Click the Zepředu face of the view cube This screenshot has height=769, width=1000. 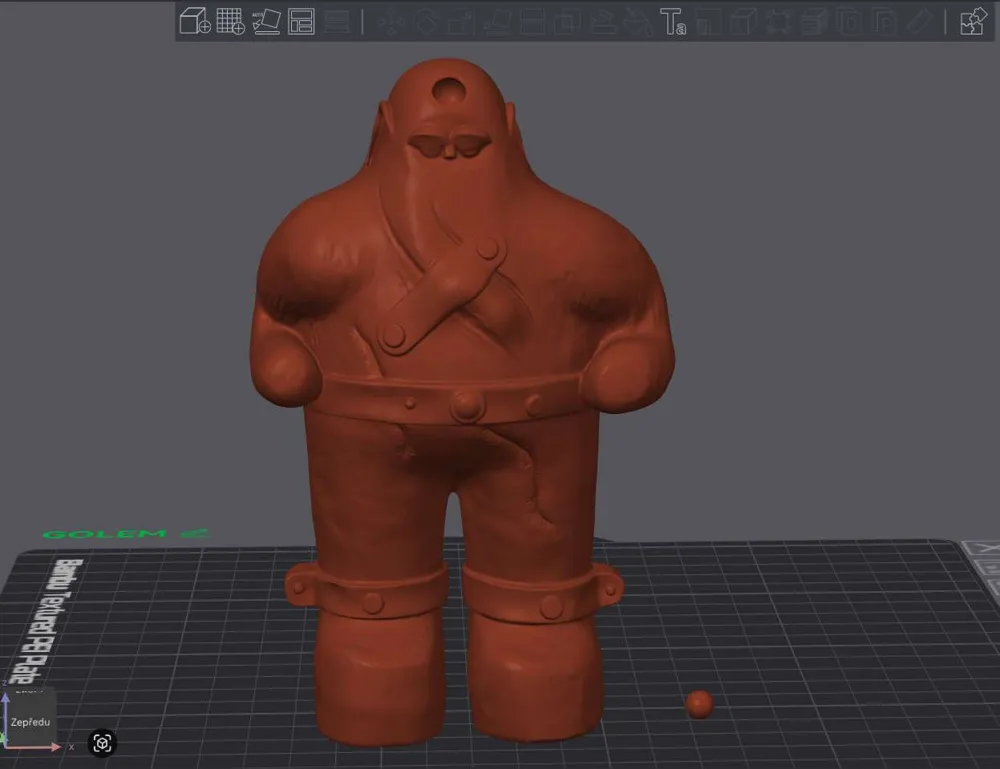click(x=30, y=721)
